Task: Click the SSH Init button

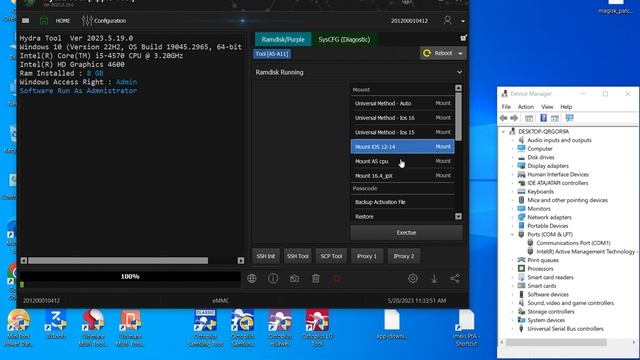Action: click(266, 256)
